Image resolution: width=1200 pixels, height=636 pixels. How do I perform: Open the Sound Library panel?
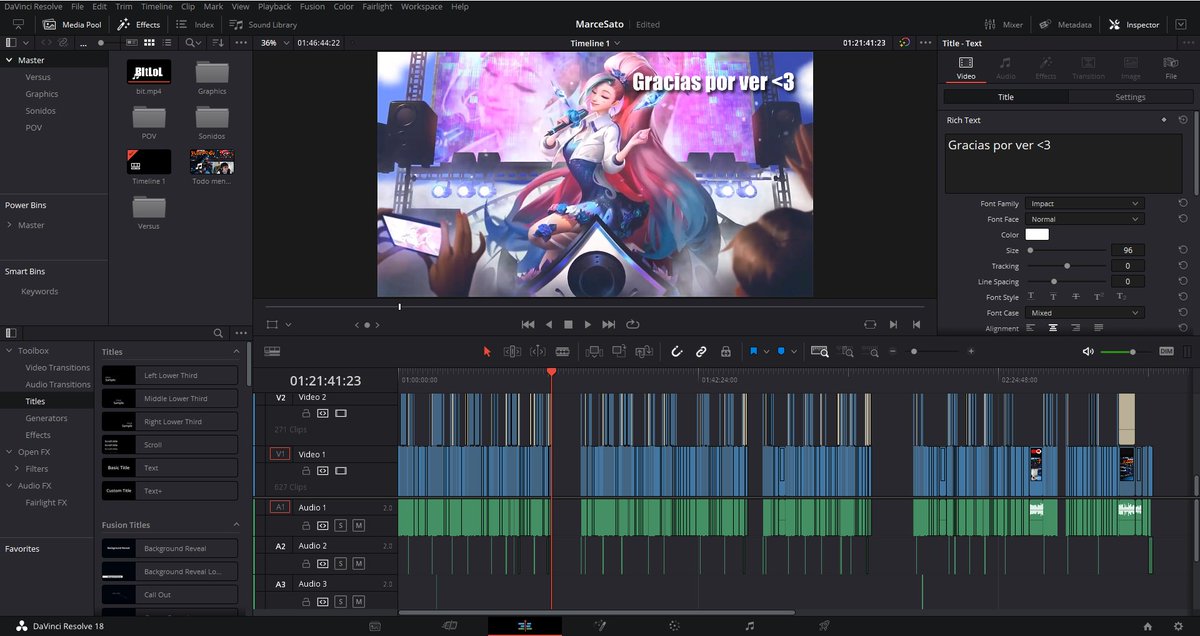(265, 24)
